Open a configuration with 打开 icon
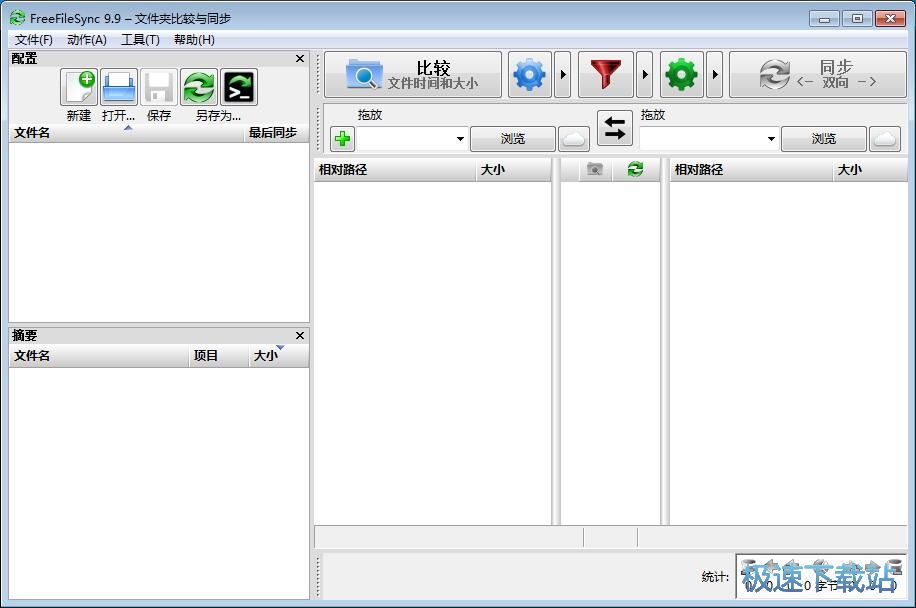The width and height of the screenshot is (916, 608). pyautogui.click(x=119, y=88)
